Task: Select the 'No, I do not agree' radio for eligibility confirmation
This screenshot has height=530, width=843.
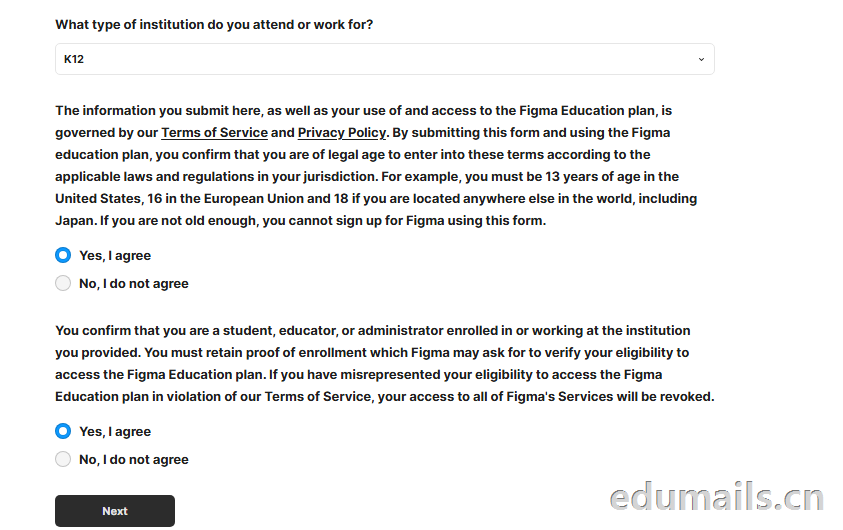Action: point(63,459)
